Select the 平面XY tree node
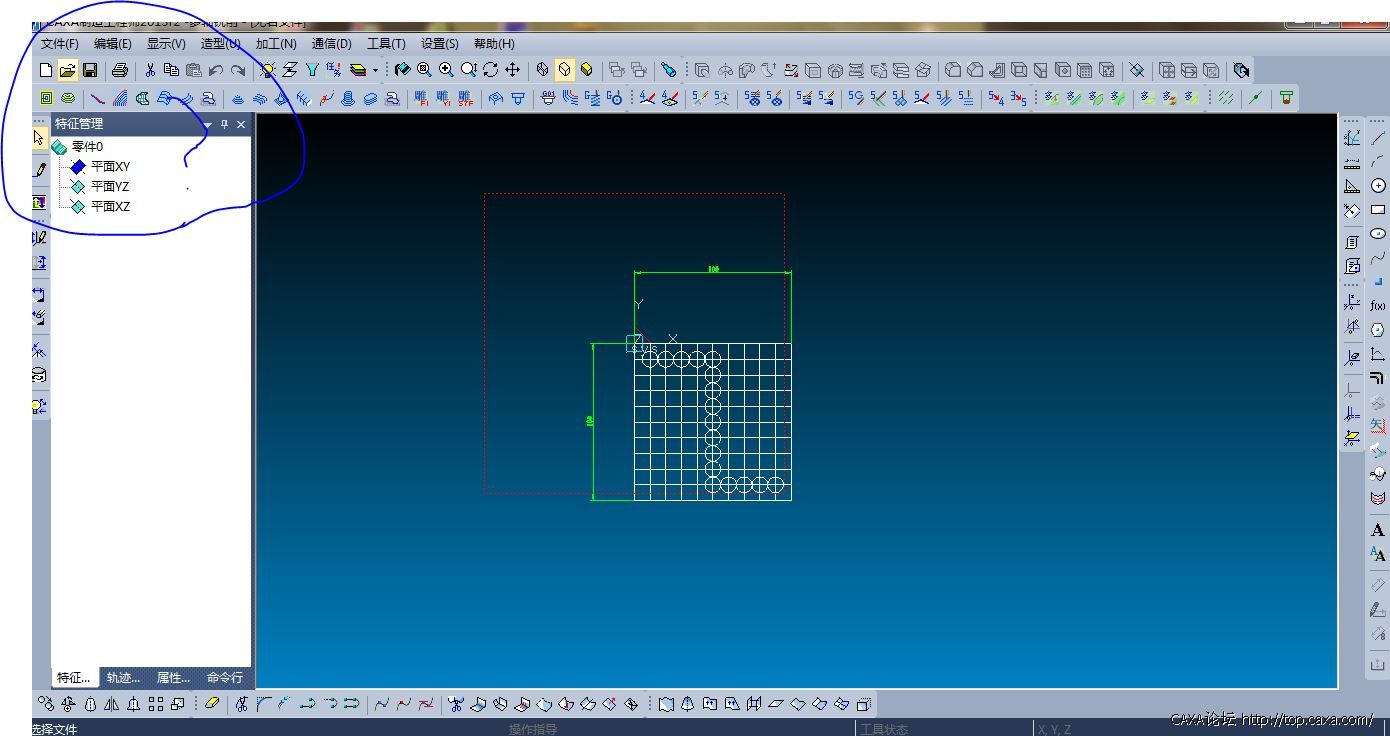This screenshot has height=736, width=1390. pos(110,167)
